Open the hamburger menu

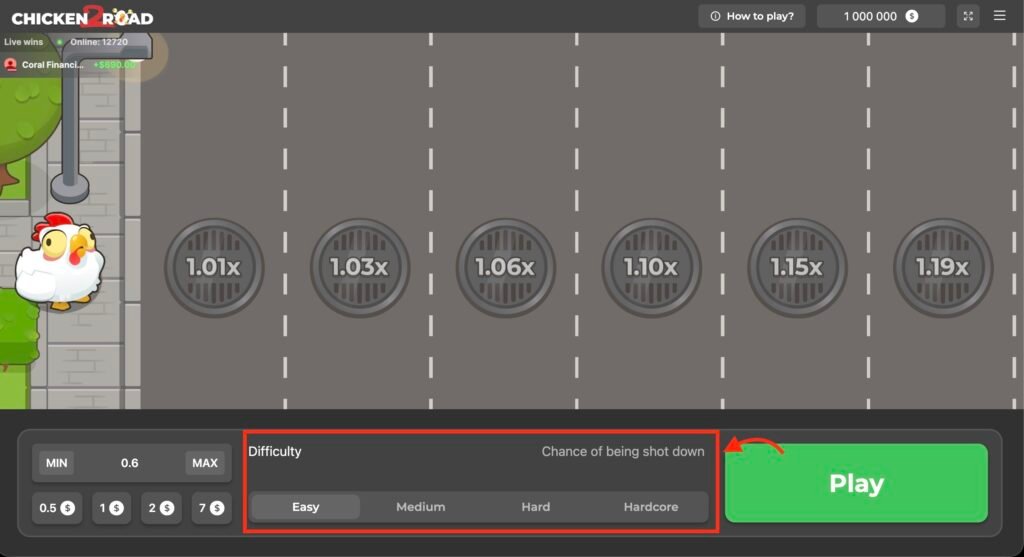1000,16
